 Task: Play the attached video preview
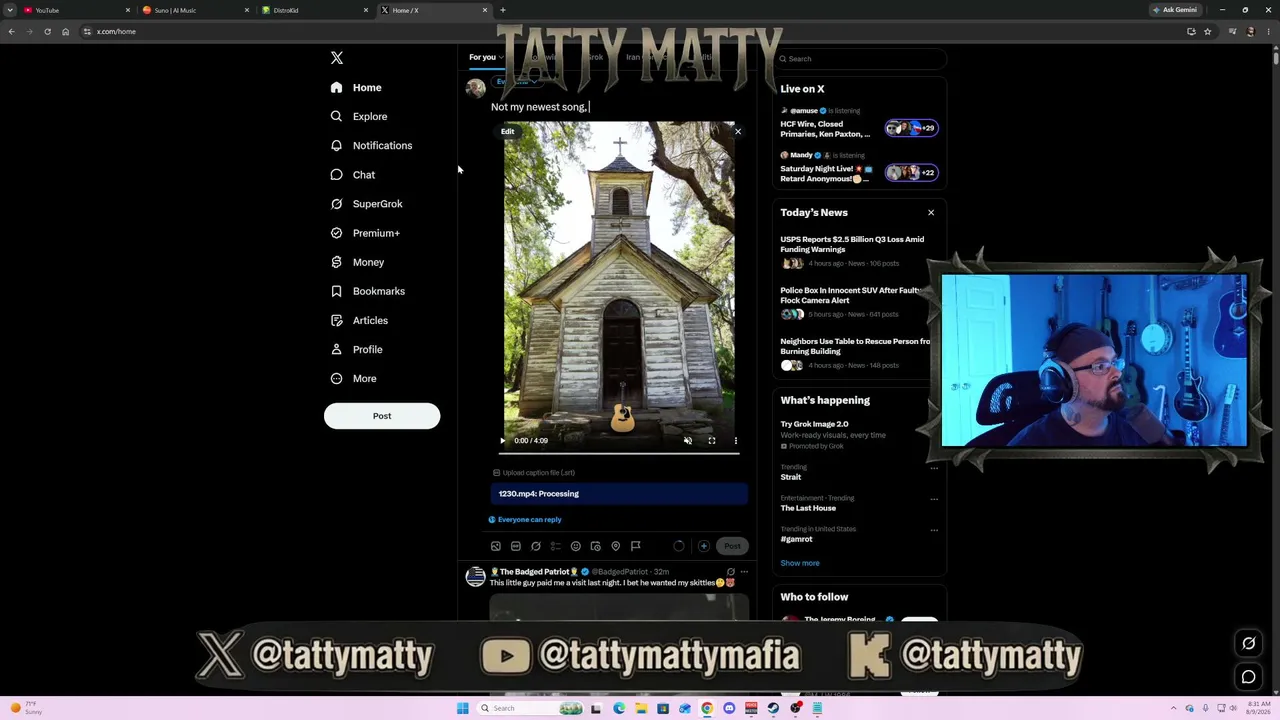coord(503,441)
